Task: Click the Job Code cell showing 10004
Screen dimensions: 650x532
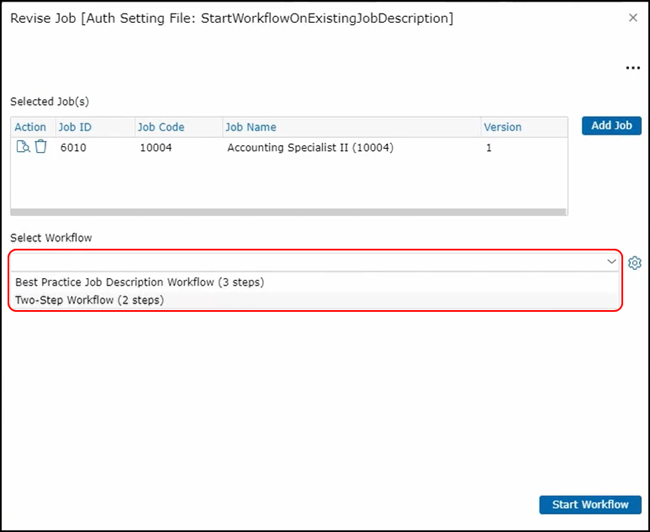Action: (159, 148)
